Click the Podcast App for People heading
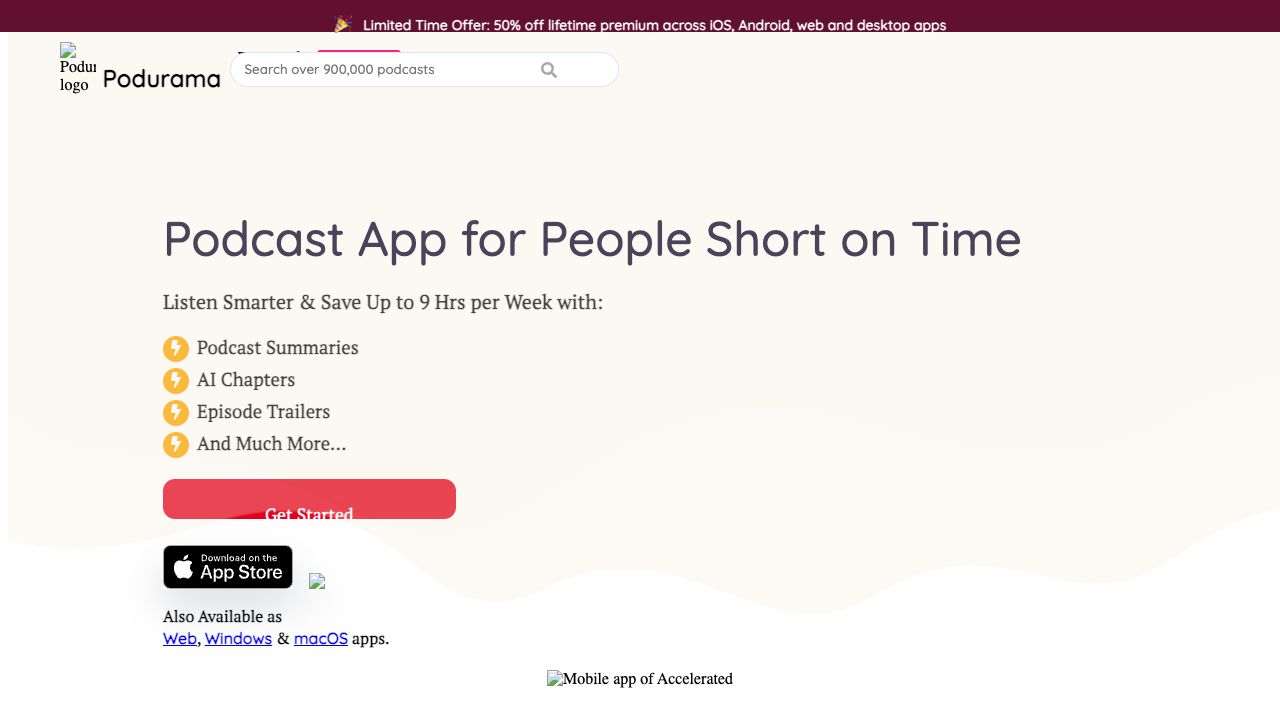1280x720 pixels. (x=592, y=240)
